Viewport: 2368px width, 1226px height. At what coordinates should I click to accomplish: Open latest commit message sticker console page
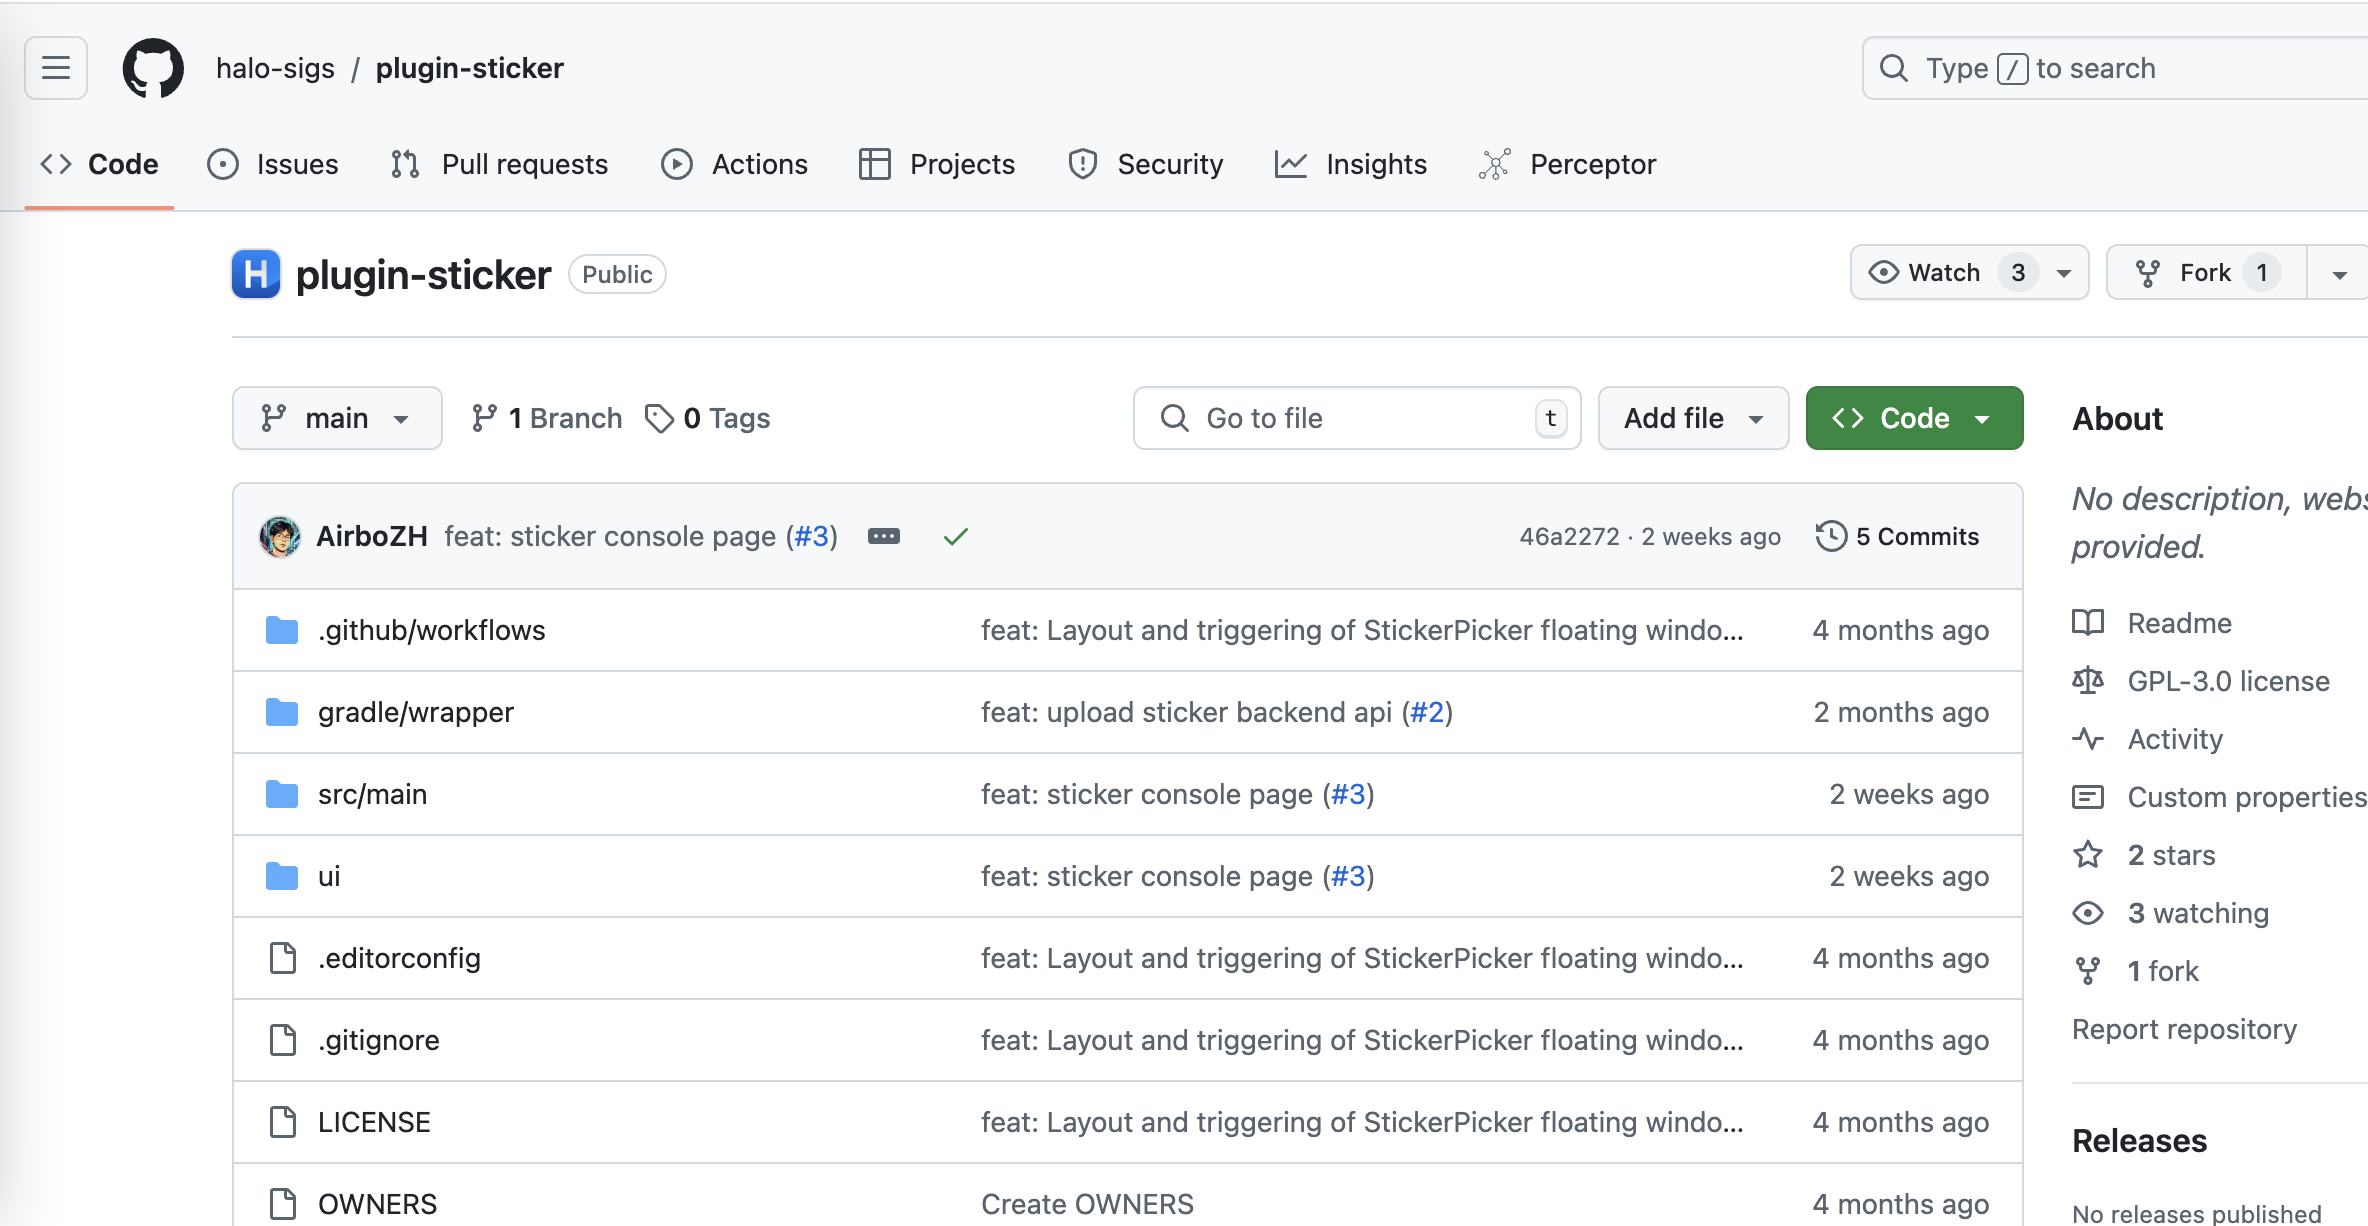[610, 537]
